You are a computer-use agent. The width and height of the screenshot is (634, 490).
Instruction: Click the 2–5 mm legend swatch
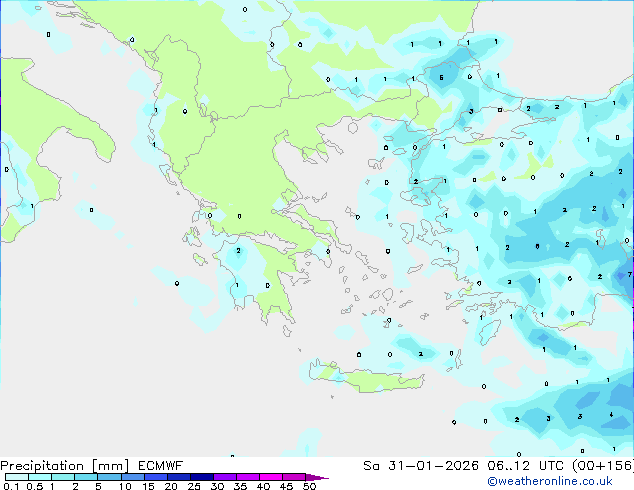[x=86, y=477]
